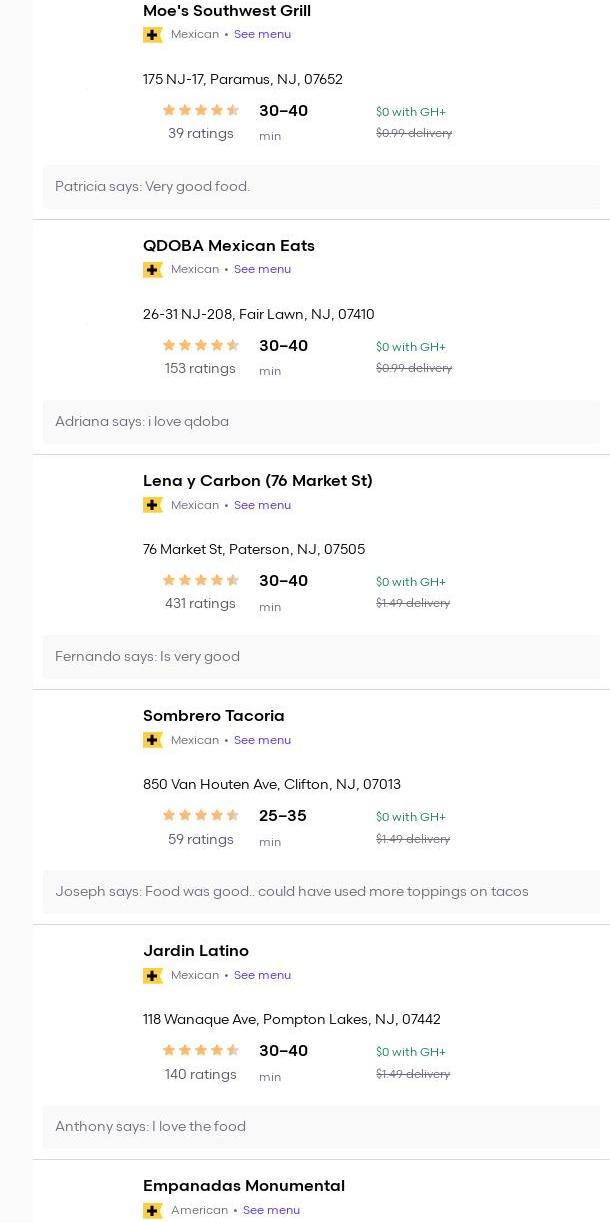Click star rating for Jardin Latino
The image size is (610, 1223).
200,1051
